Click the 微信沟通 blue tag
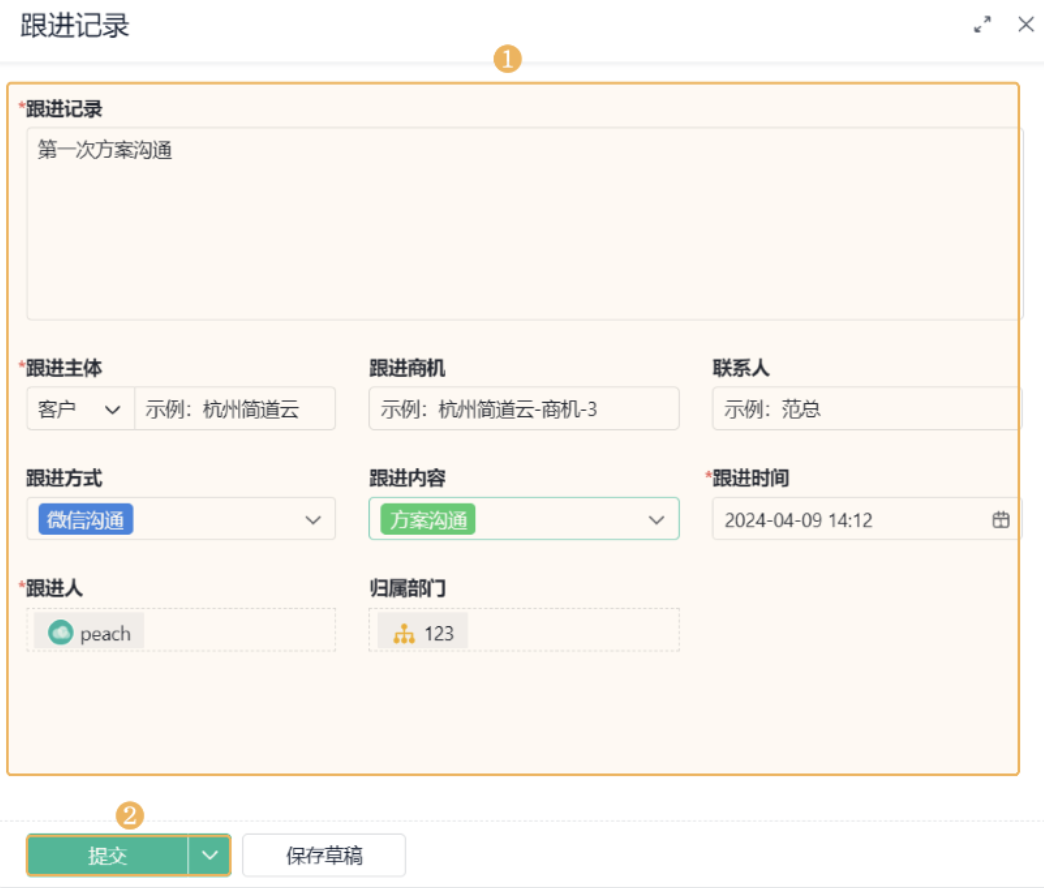The height and width of the screenshot is (888, 1044). pos(86,520)
